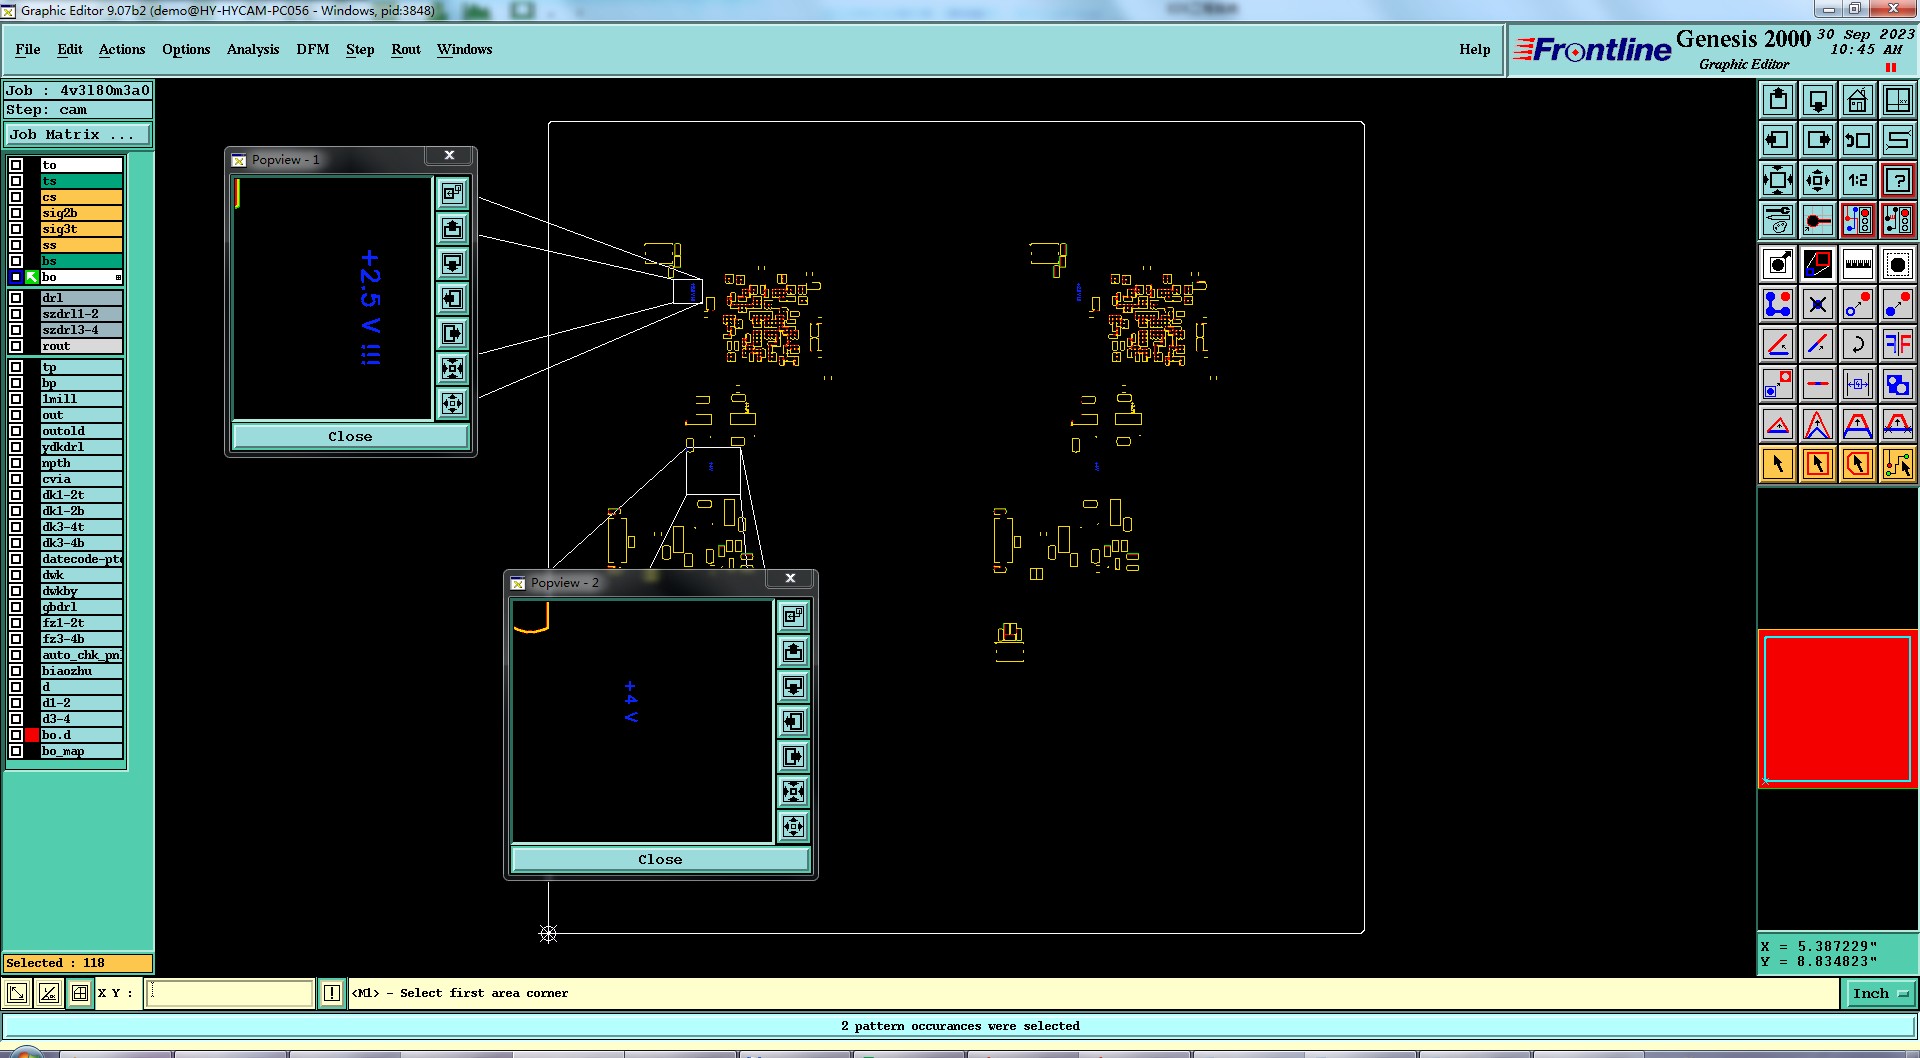The width and height of the screenshot is (1920, 1058).
Task: Open the Help menu
Action: pos(1474,49)
